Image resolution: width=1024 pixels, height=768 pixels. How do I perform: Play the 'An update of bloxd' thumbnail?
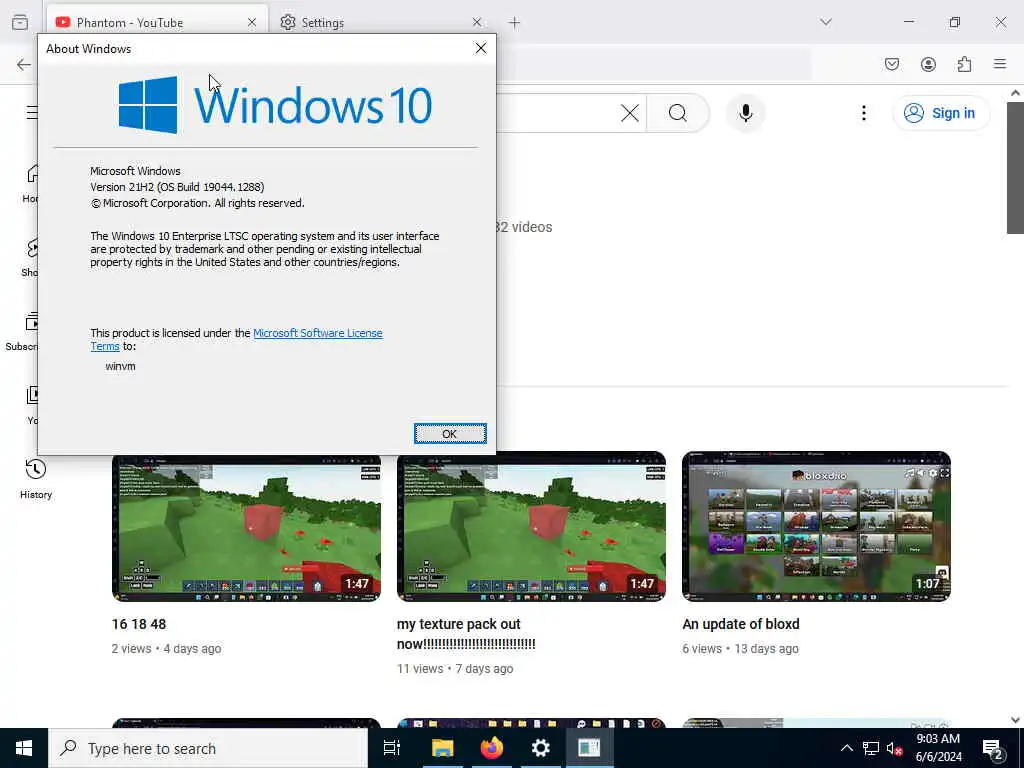tap(816, 526)
